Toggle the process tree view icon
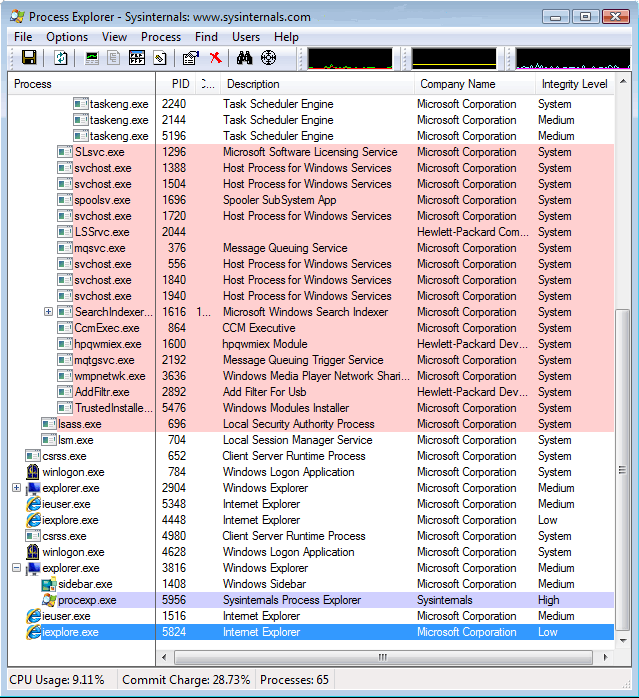Screen dimensions: 639x698 click(114, 58)
